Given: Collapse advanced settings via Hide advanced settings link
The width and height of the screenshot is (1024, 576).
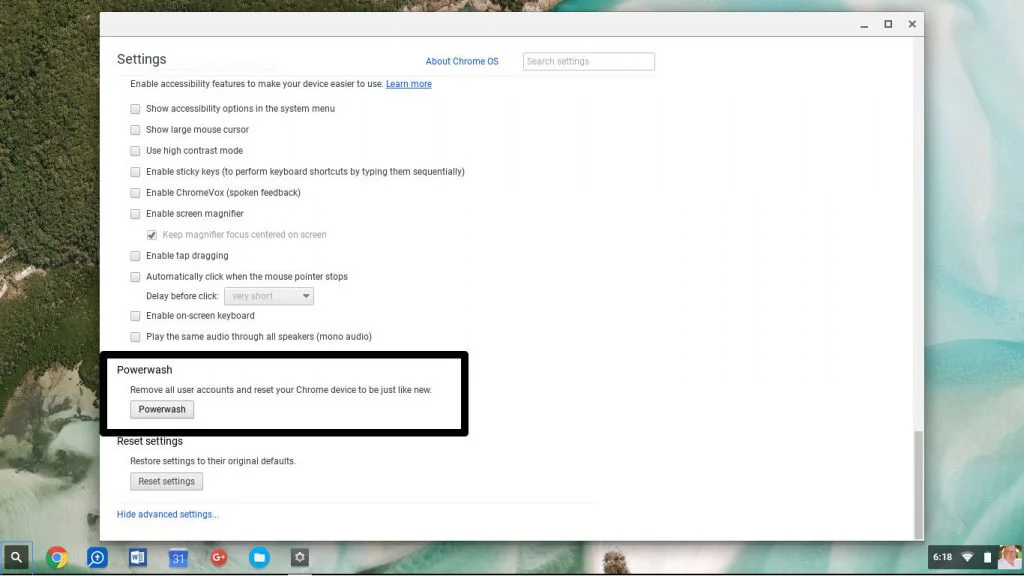Looking at the screenshot, I should tap(167, 514).
